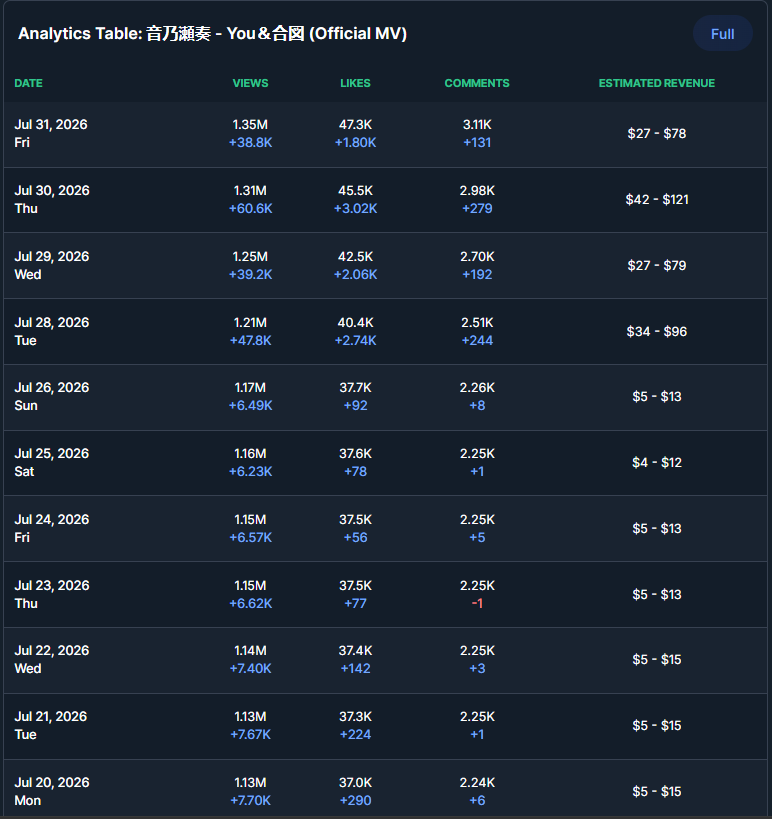Select the Jul 24, 2026 date cell
The height and width of the screenshot is (819, 772).
(52, 528)
